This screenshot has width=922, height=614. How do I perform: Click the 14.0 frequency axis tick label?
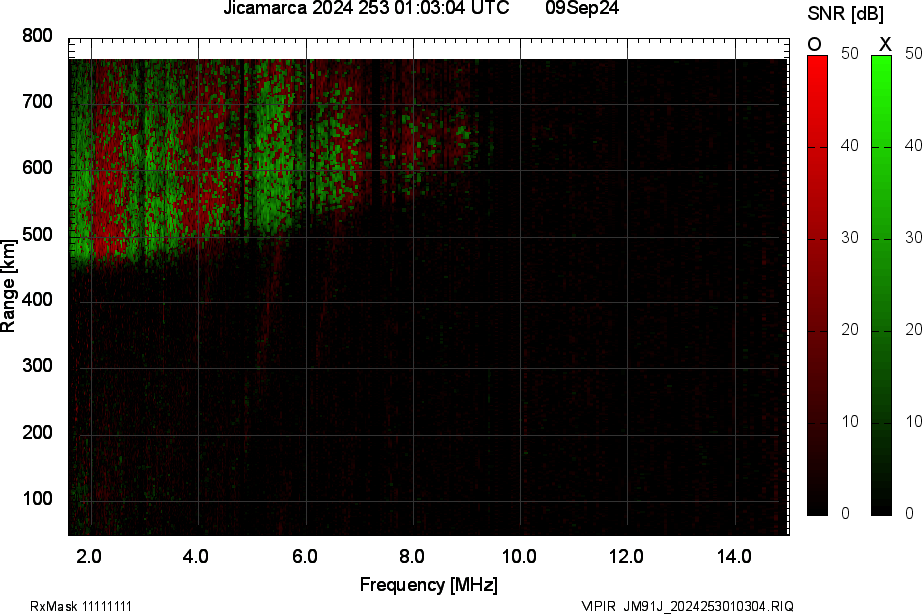[734, 556]
